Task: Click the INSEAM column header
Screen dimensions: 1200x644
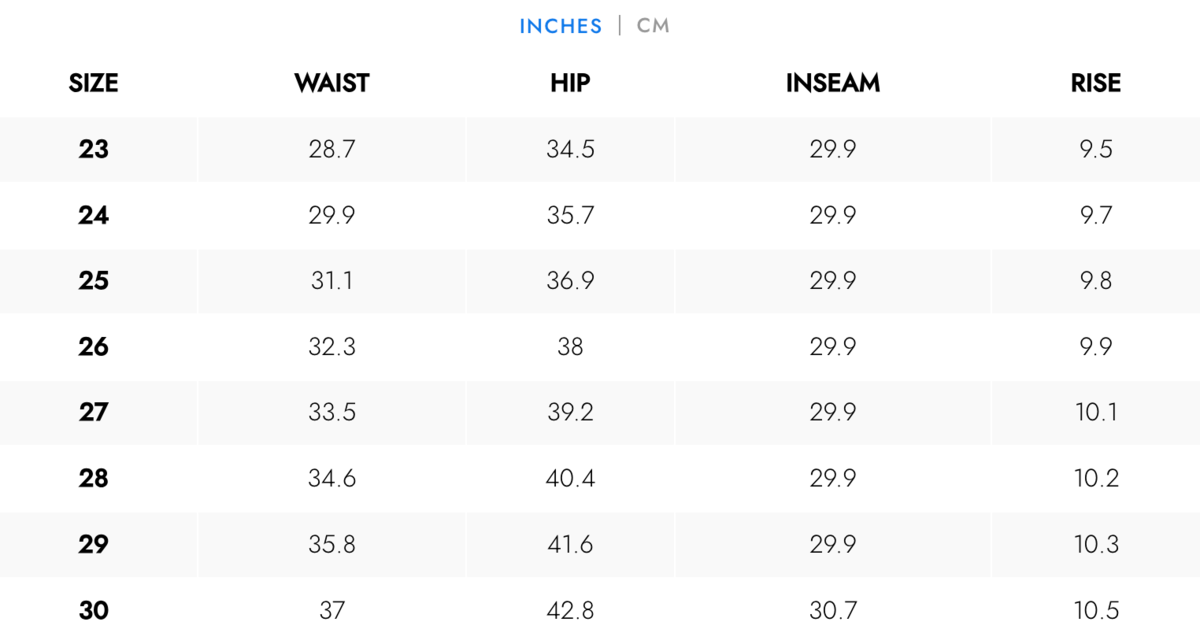Action: (832, 83)
